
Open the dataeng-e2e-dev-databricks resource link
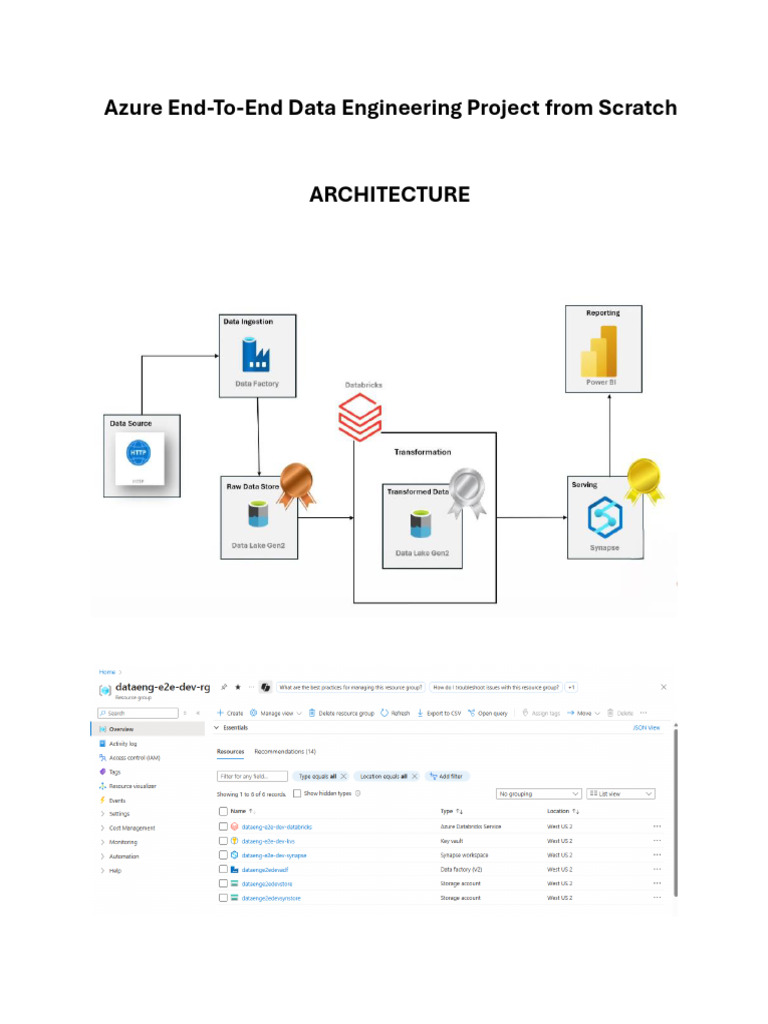[x=277, y=827]
